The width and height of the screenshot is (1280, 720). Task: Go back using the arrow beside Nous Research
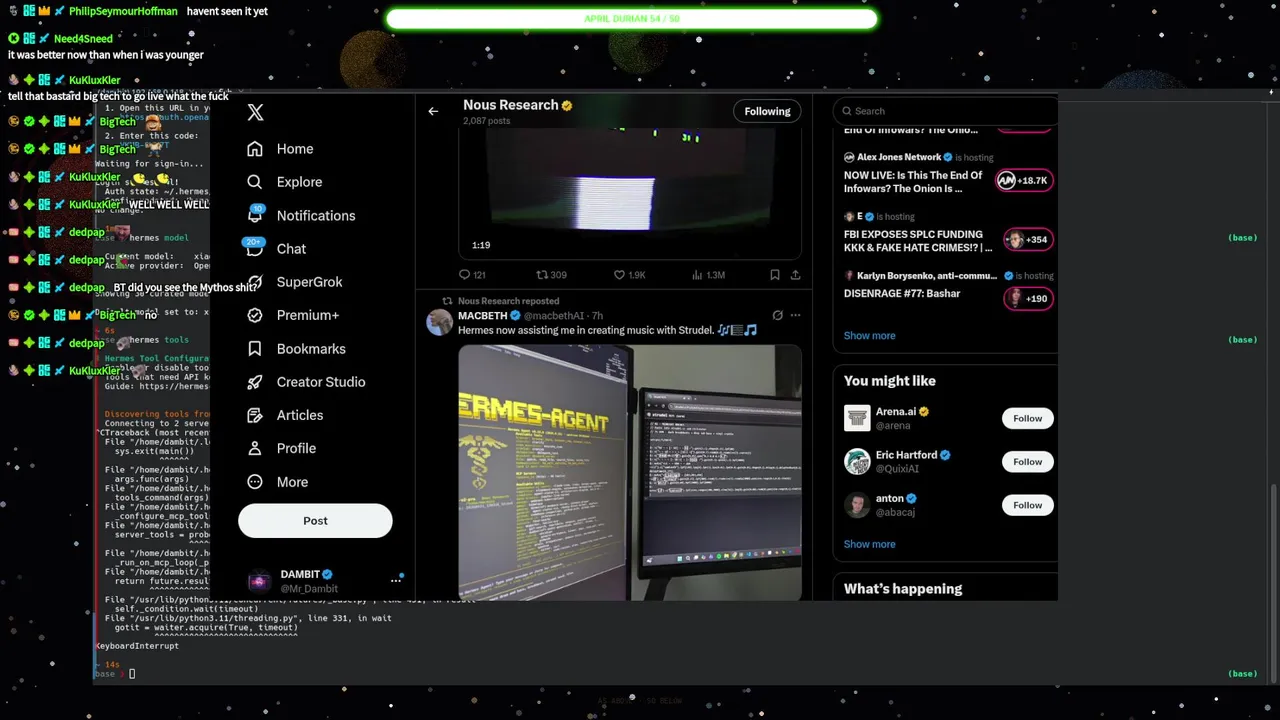click(x=433, y=111)
